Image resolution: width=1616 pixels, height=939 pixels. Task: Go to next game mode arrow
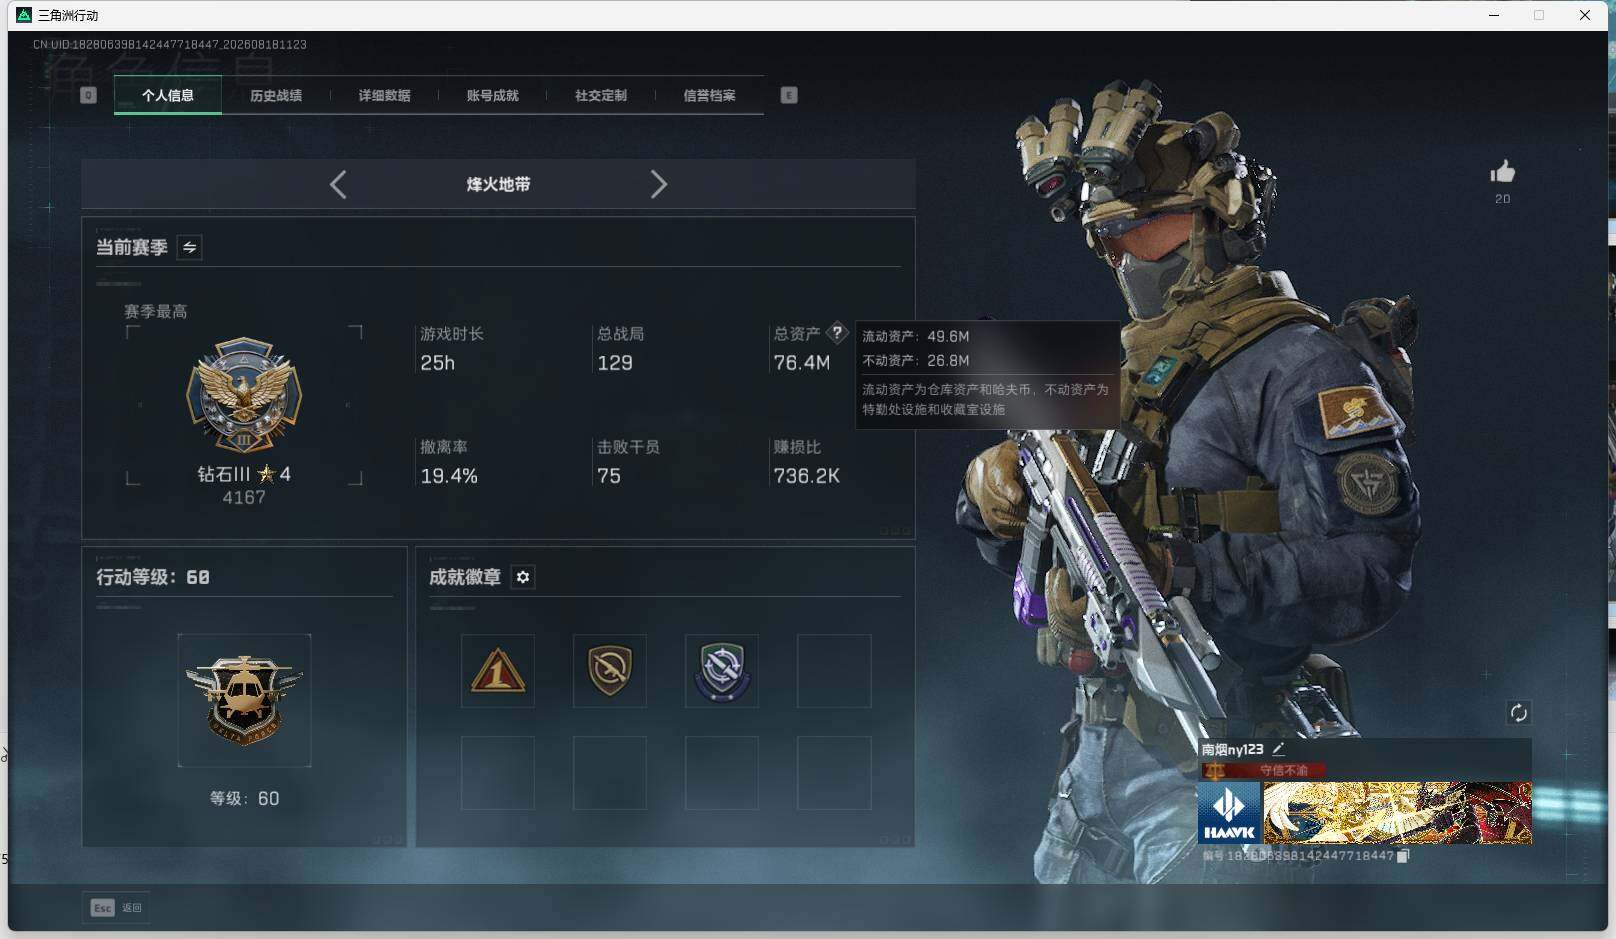[658, 184]
